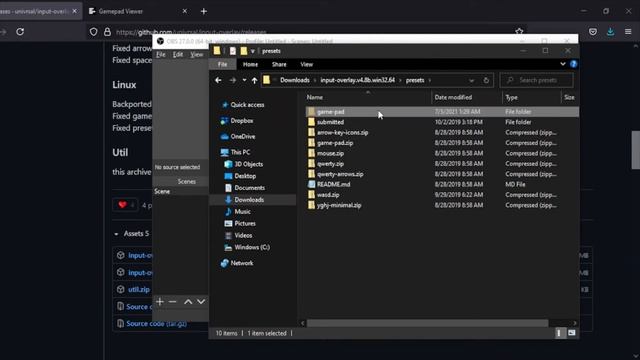640x360 pixels.
Task: Switch to details view layout icon
Action: [x=559, y=333]
